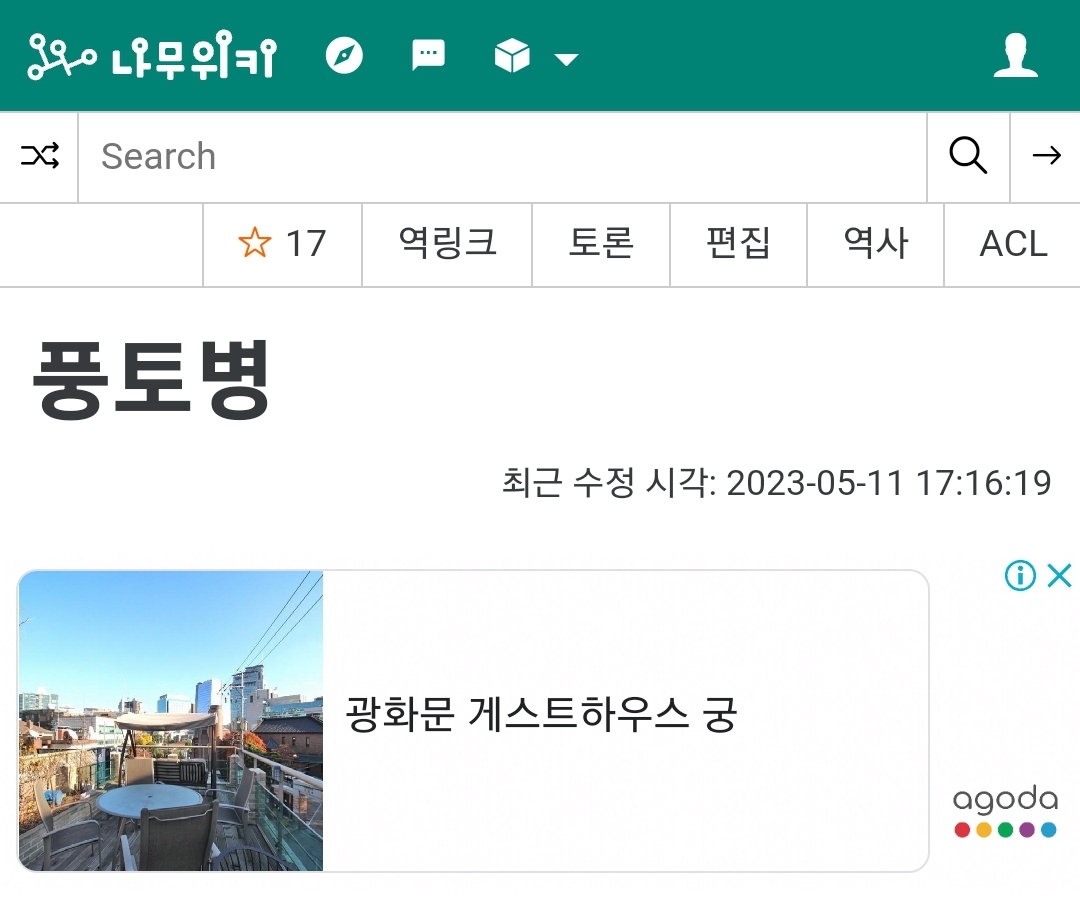Open the ad info icon

tap(1020, 575)
